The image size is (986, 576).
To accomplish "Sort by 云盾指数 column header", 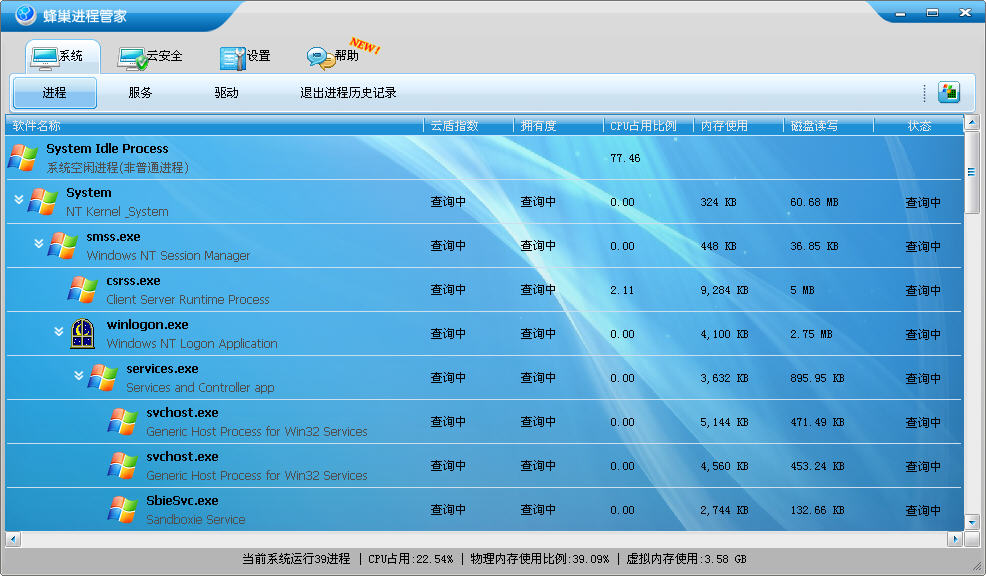I will (468, 126).
